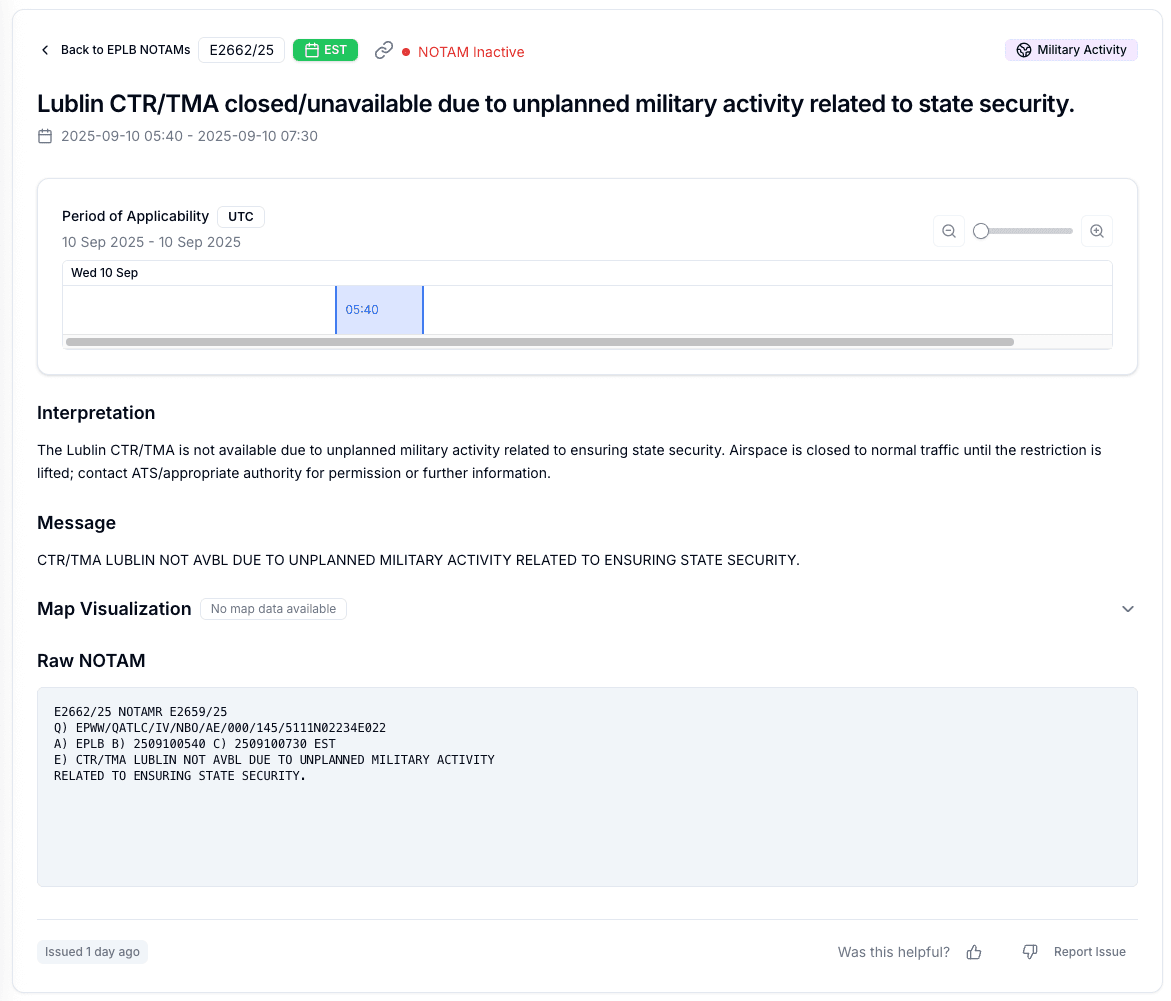Select the 05:40 timeline block

click(379, 310)
